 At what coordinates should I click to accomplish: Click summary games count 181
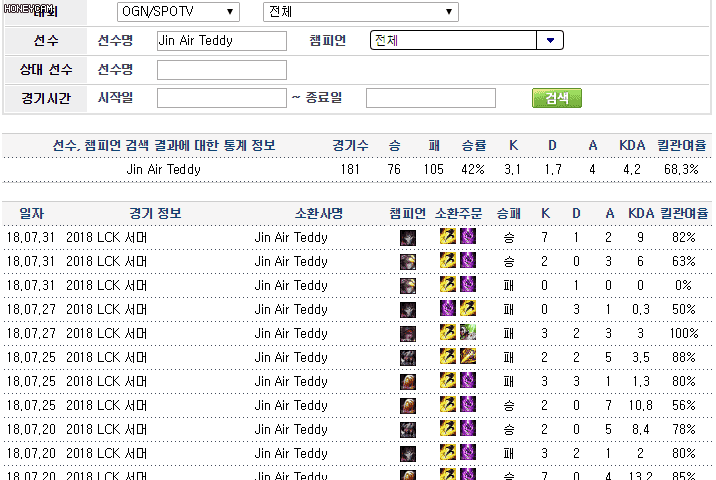[x=350, y=169]
